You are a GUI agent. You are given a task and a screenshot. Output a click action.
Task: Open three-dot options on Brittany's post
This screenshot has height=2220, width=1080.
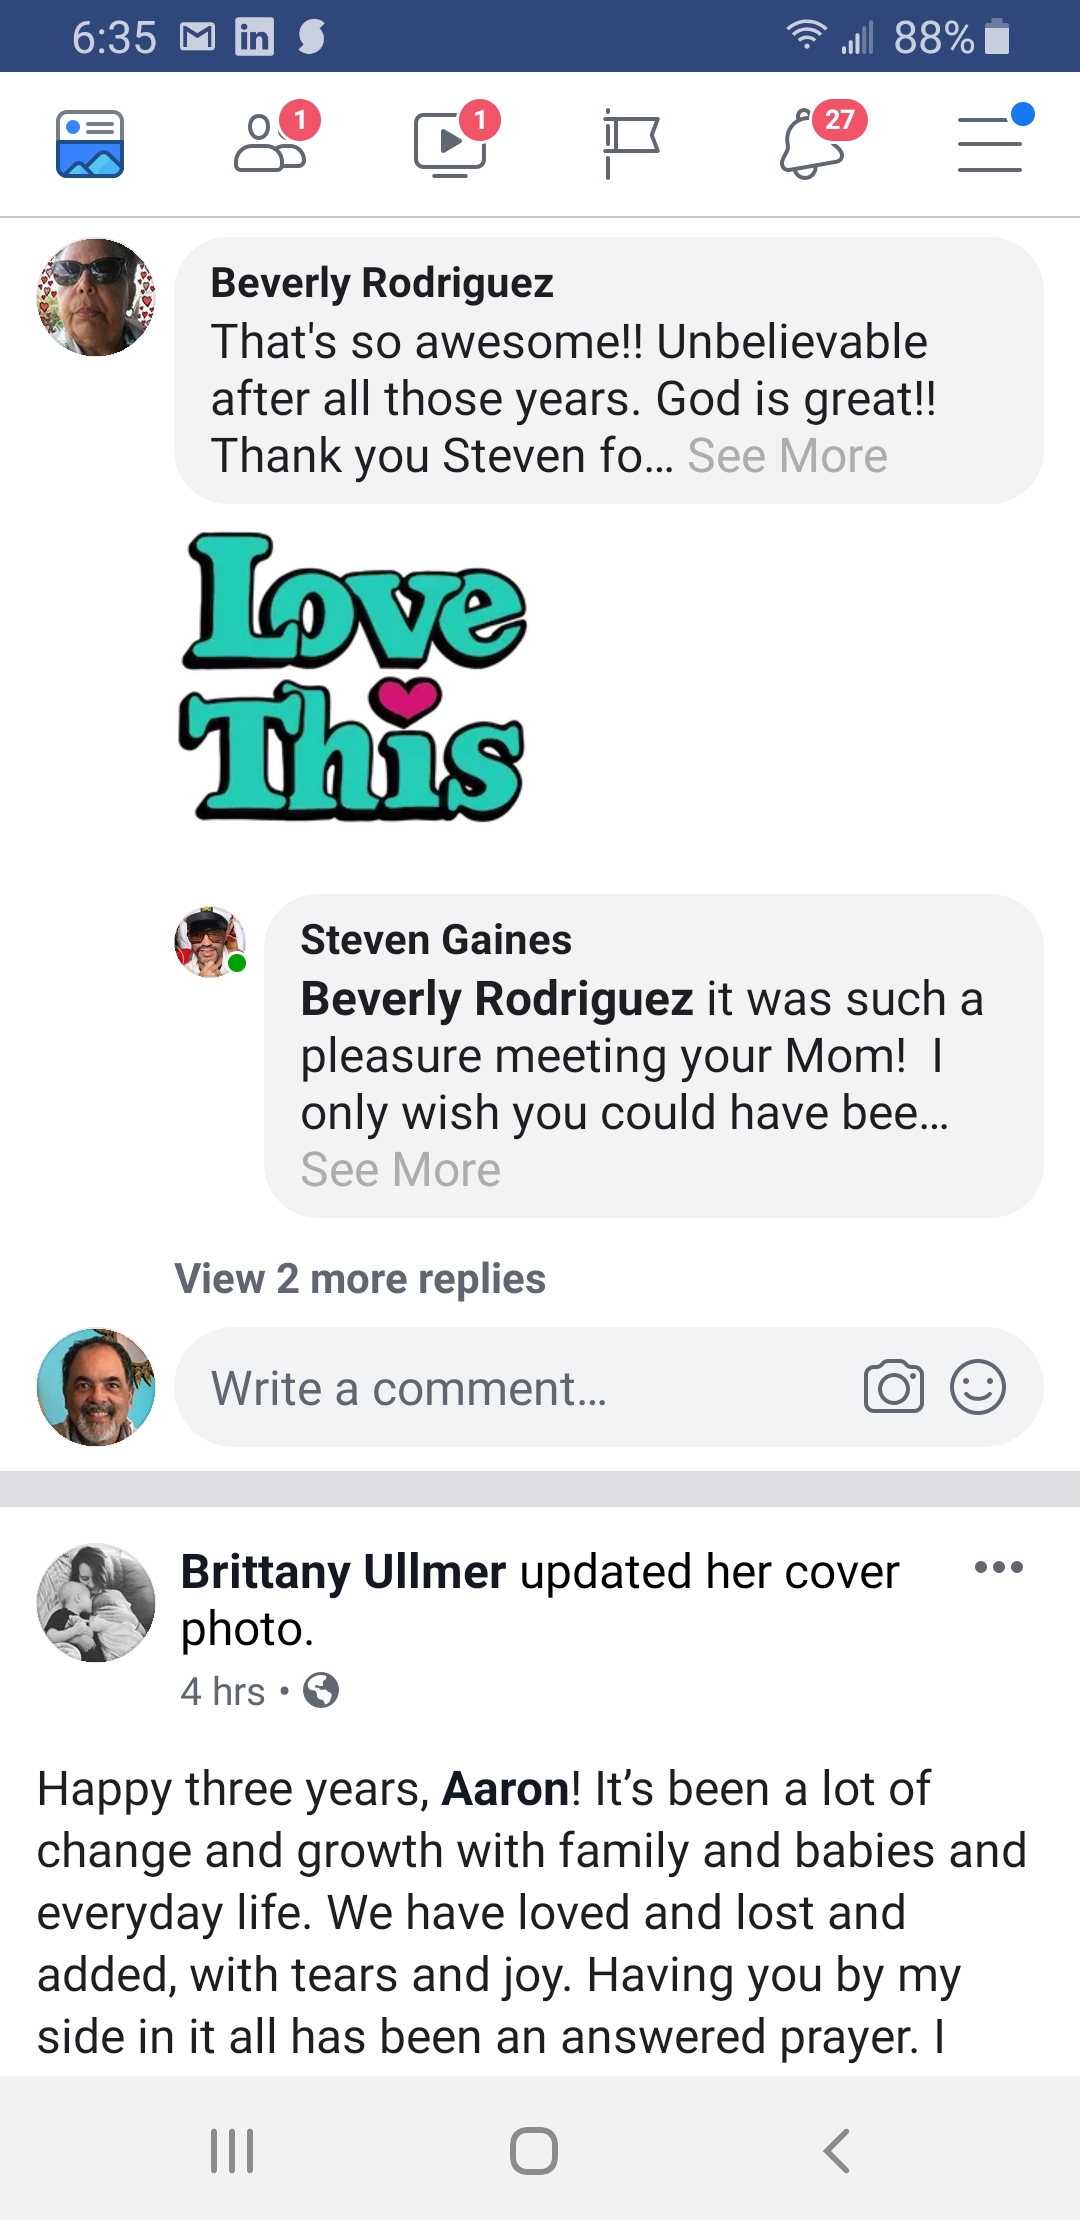coord(998,1567)
